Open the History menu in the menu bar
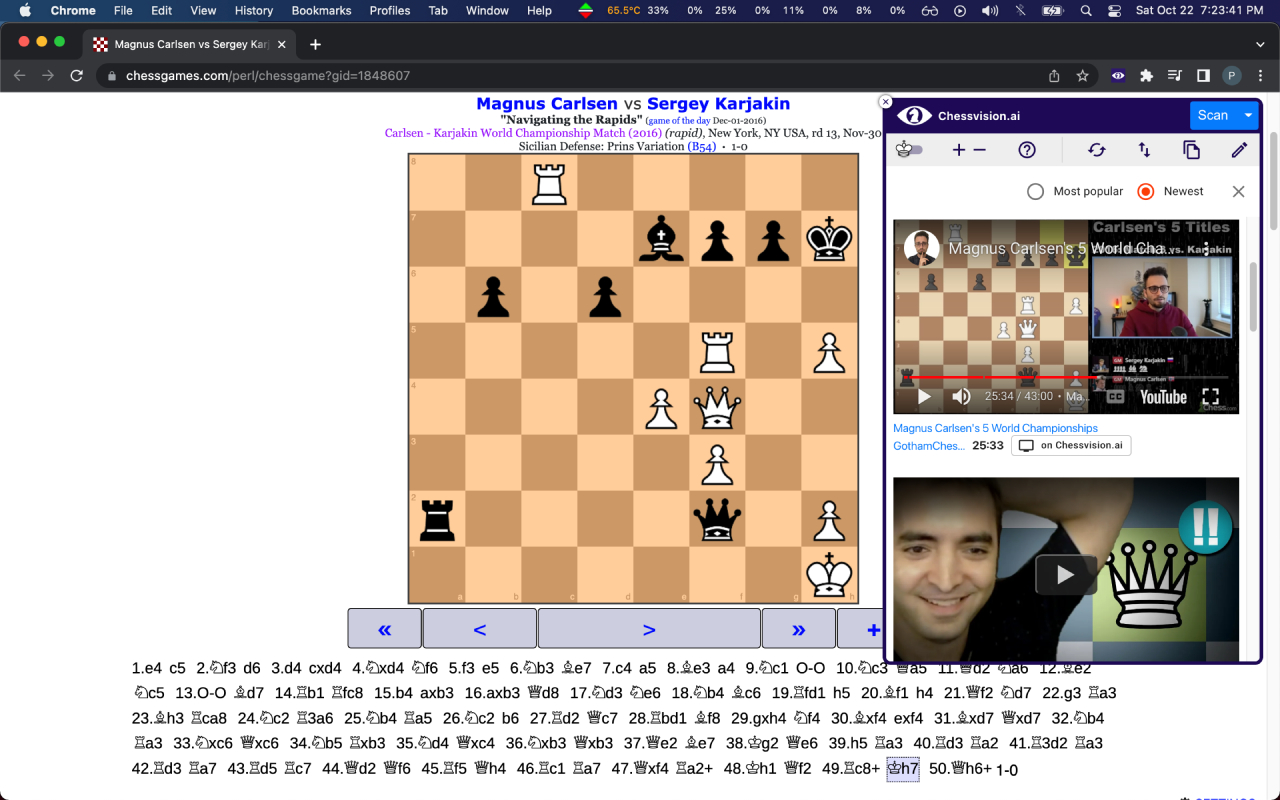The height and width of the screenshot is (800, 1280). tap(253, 11)
